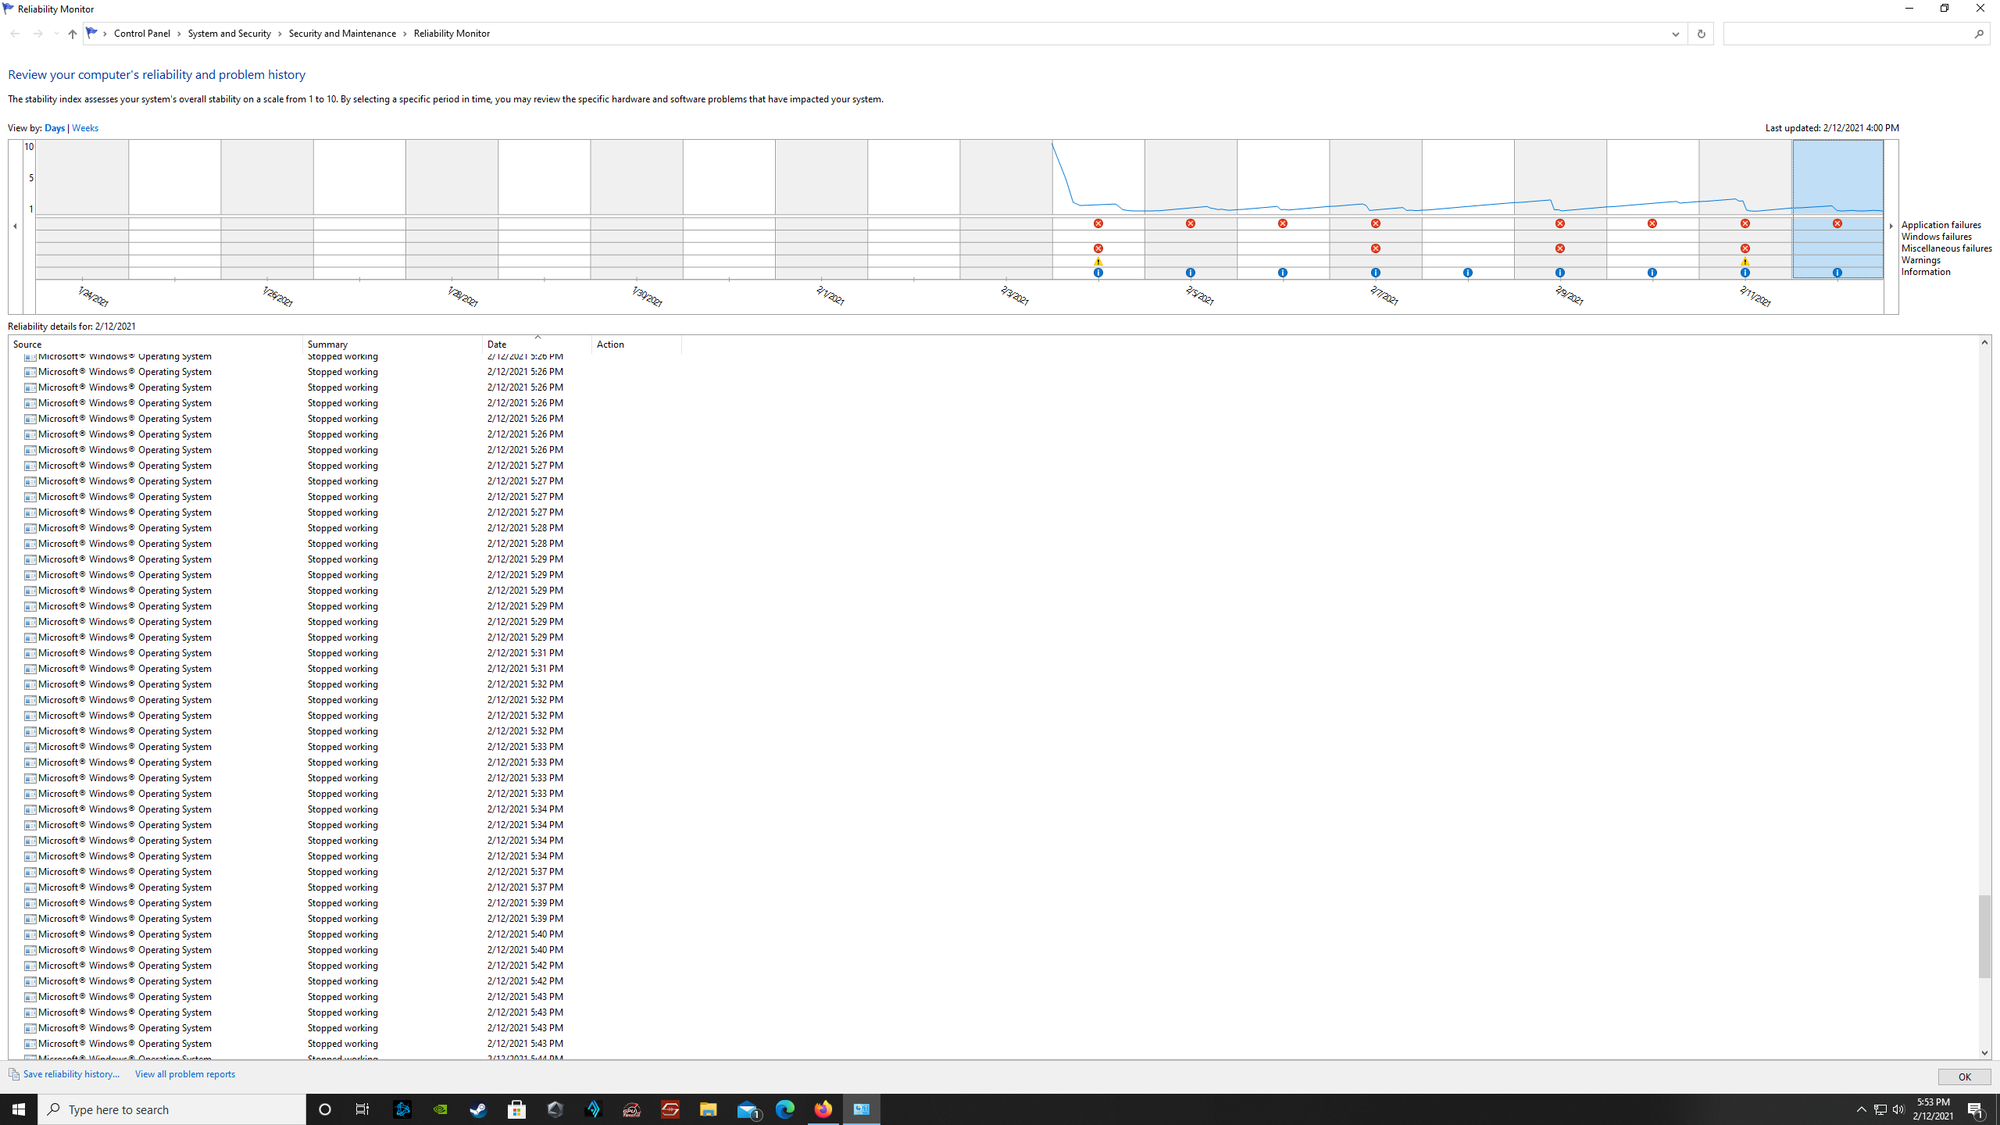Viewport: 2000px width, 1125px height.
Task: Go up one level with Up arrow
Action: pos(72,34)
